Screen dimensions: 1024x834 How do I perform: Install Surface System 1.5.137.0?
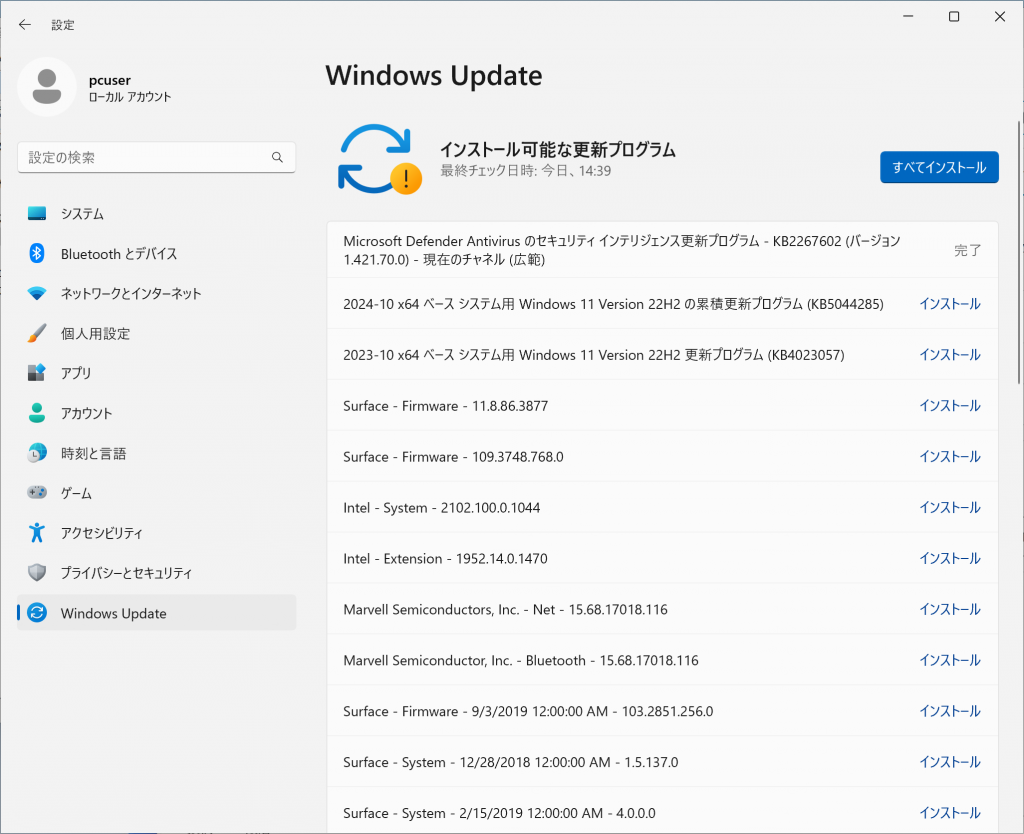click(x=950, y=762)
